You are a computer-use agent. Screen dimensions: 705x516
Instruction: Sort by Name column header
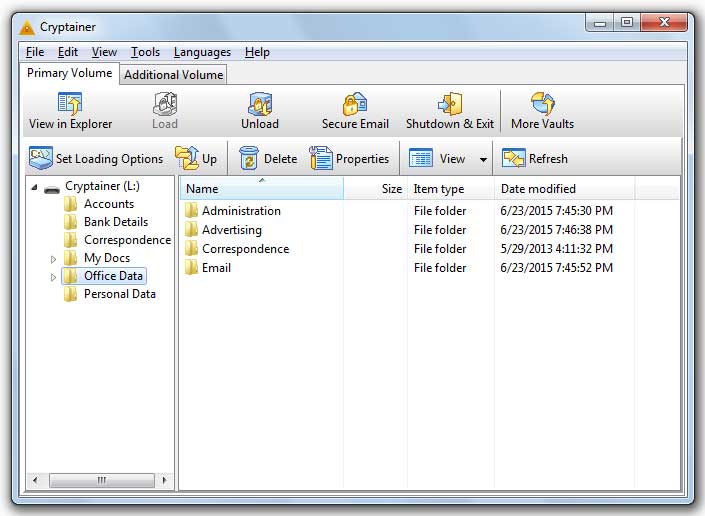coord(262,189)
